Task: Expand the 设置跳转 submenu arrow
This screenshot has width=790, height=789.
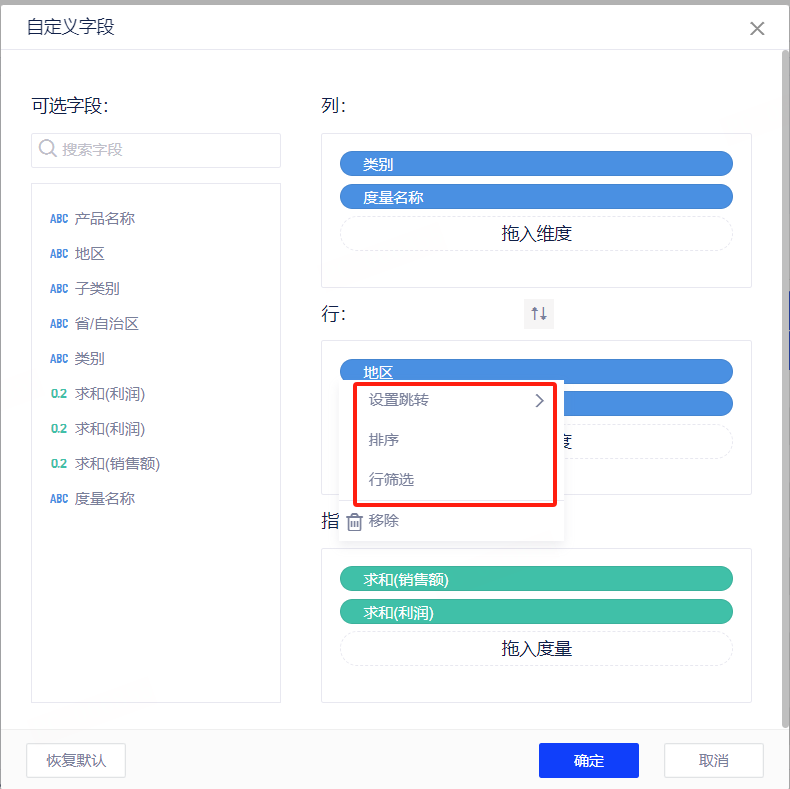Action: point(539,400)
